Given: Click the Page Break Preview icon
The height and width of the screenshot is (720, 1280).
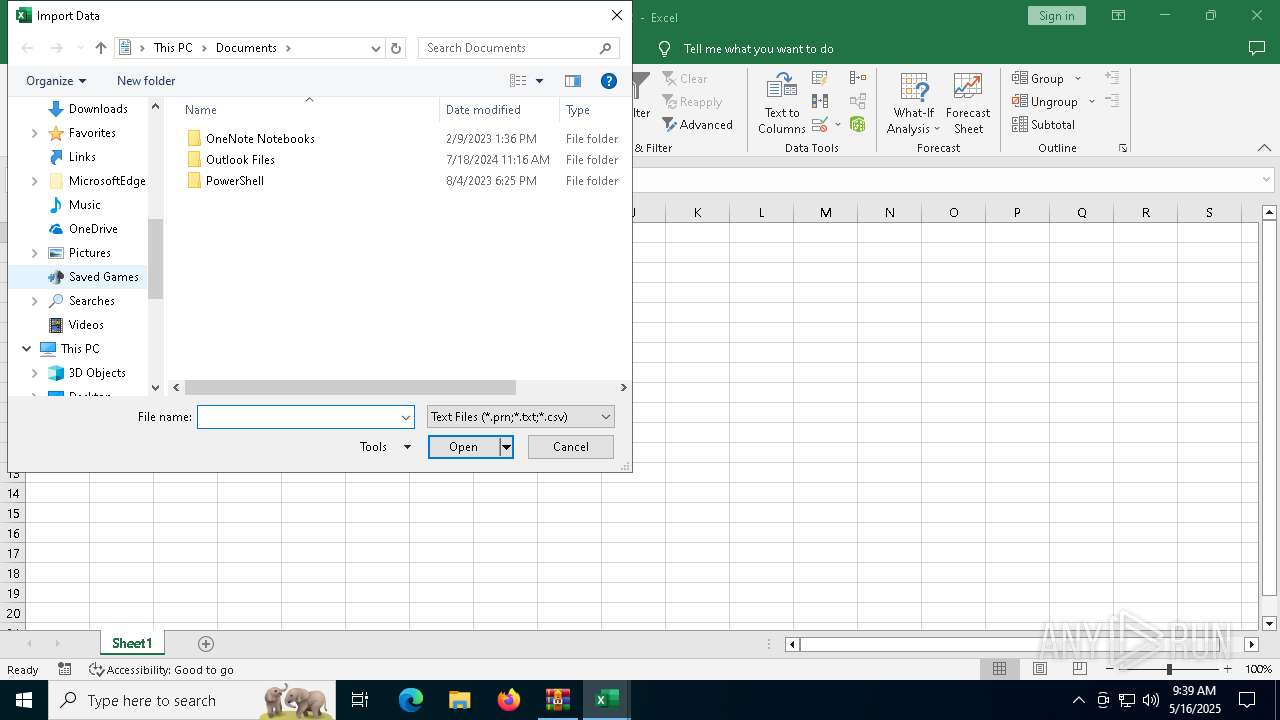Looking at the screenshot, I should coord(1080,669).
